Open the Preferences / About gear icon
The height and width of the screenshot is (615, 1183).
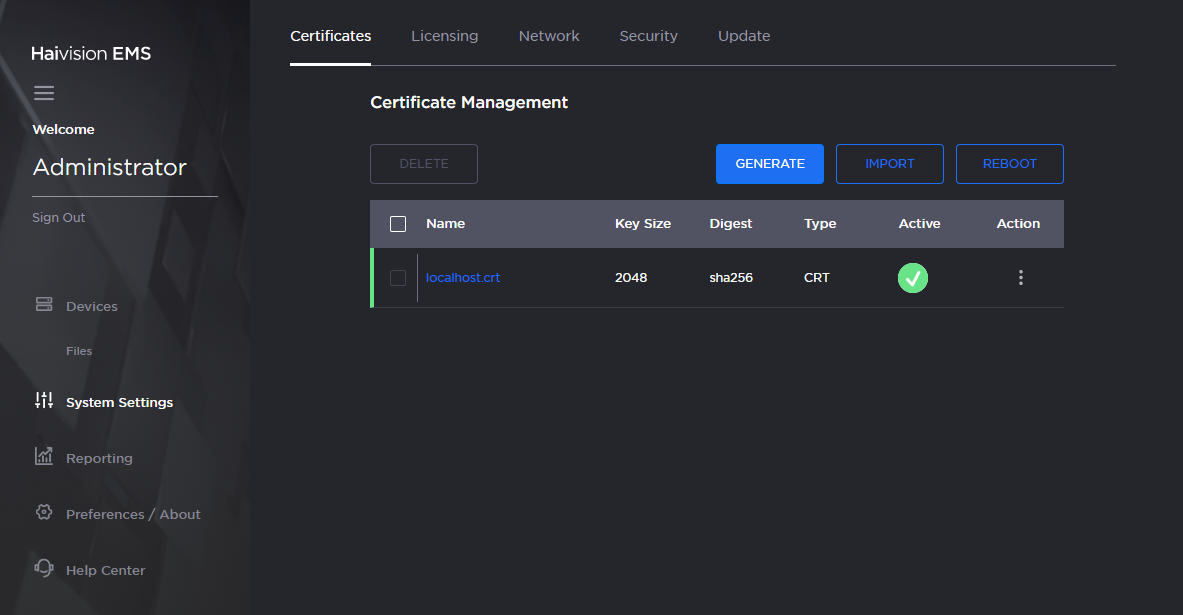tap(44, 513)
